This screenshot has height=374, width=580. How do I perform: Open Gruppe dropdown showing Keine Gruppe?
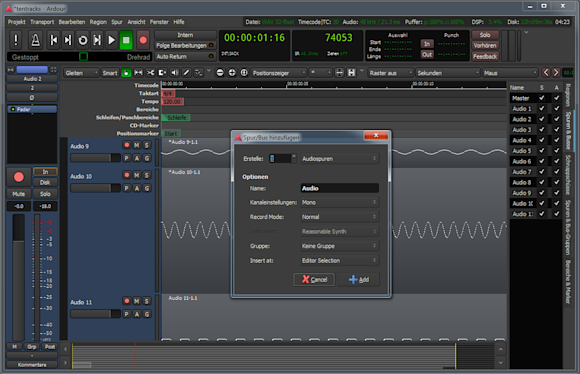(x=339, y=246)
